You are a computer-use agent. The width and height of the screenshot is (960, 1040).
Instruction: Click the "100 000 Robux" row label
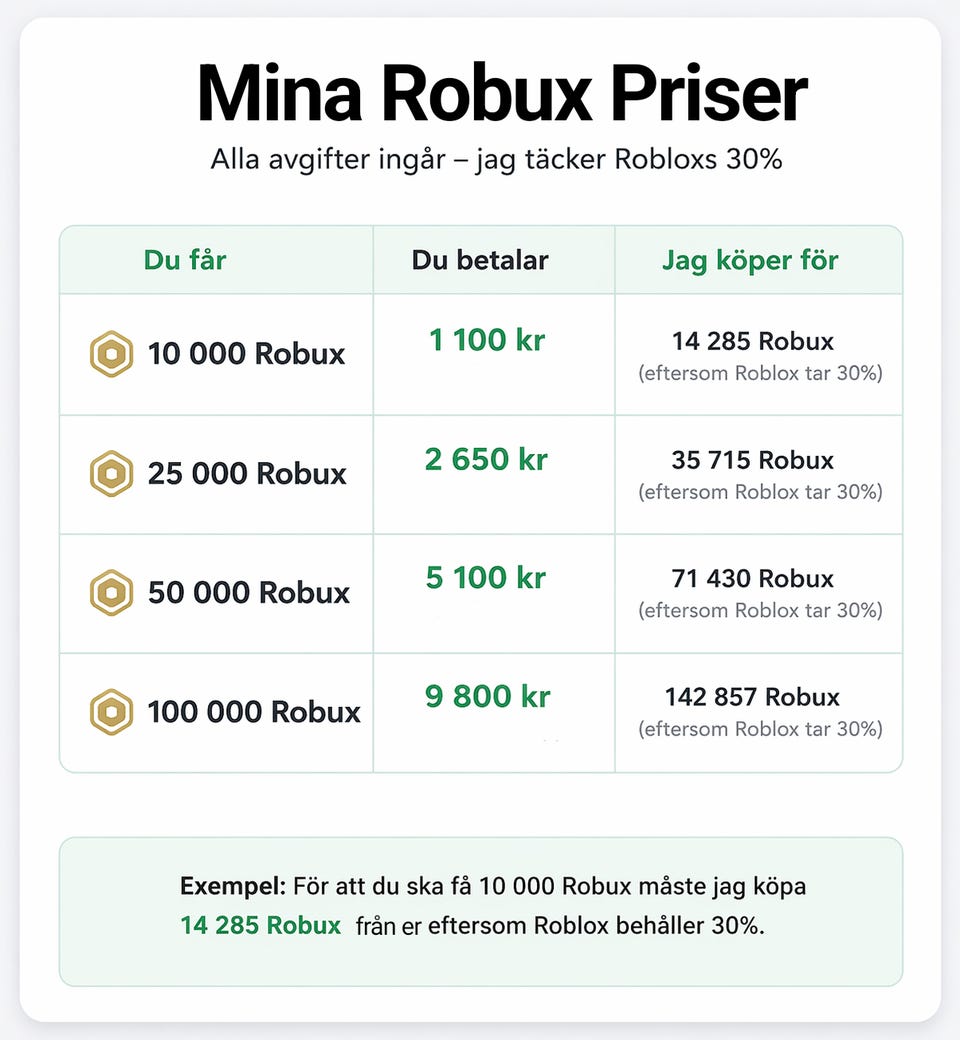[254, 711]
